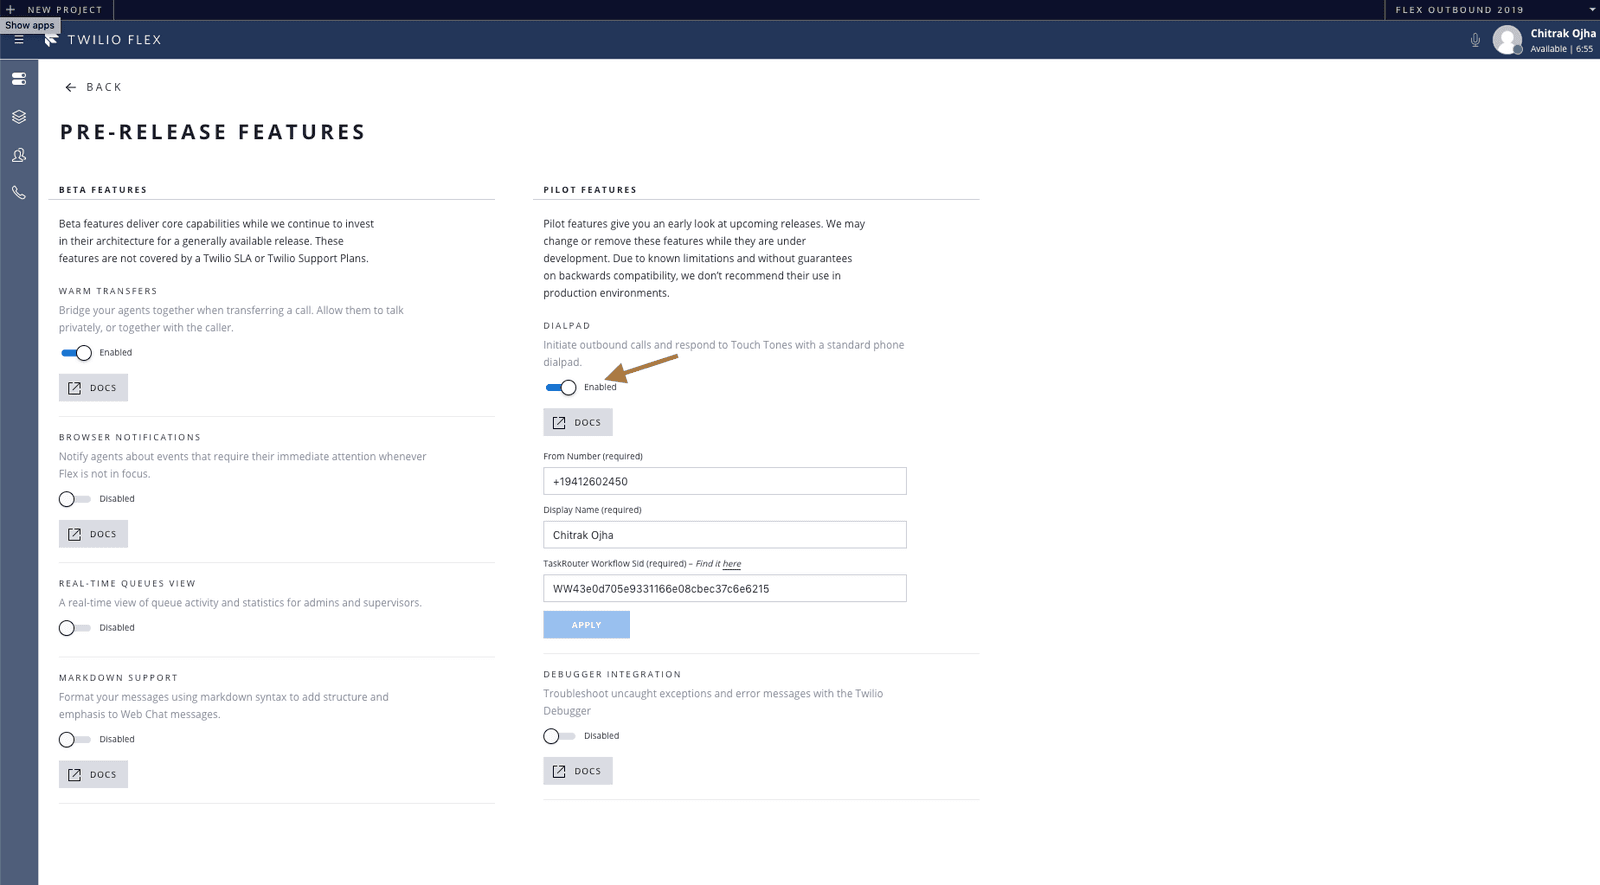Open the agent desktop sidebar icon
Image resolution: width=1600 pixels, height=885 pixels.
19,79
